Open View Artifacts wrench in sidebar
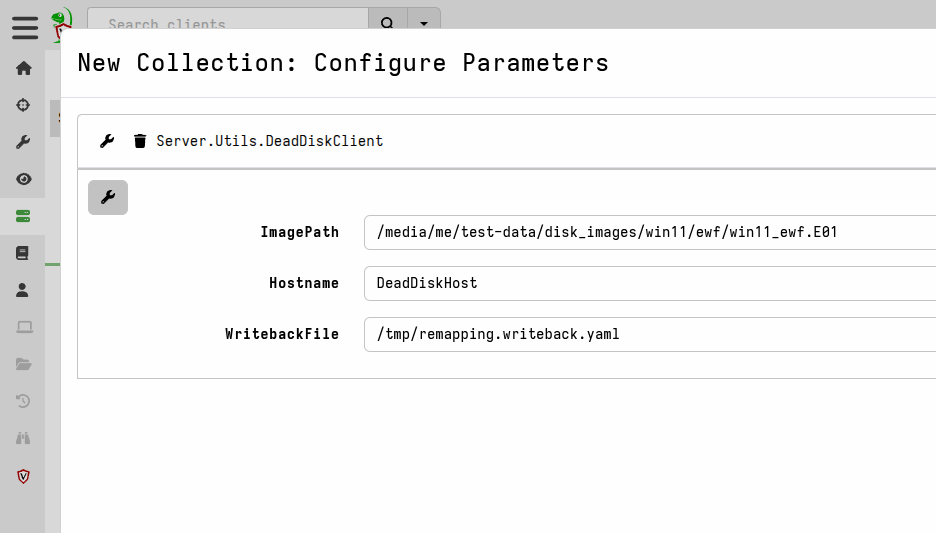936x533 pixels. (23, 142)
